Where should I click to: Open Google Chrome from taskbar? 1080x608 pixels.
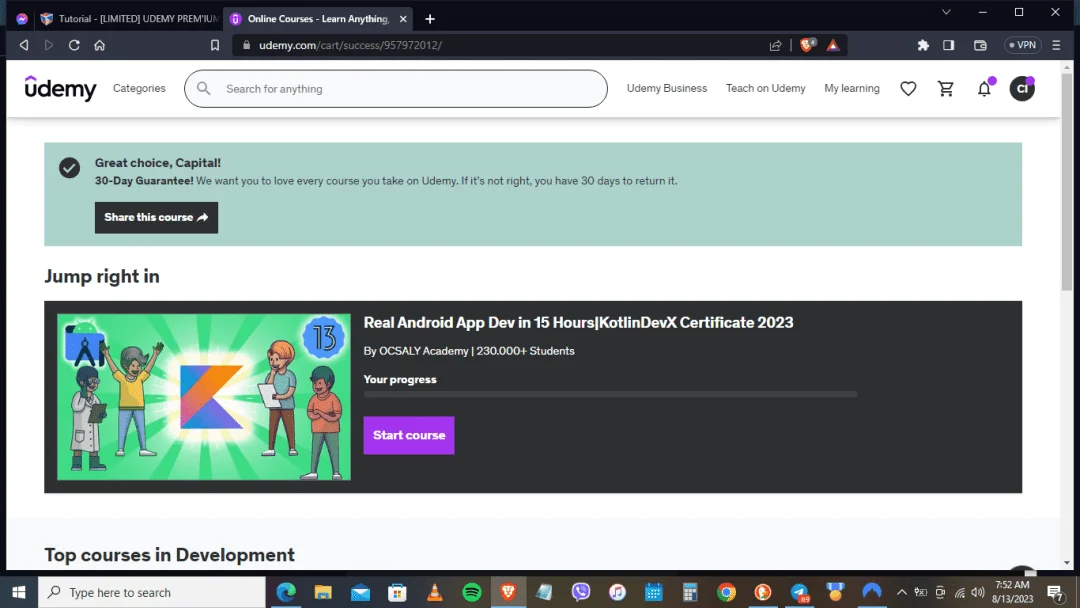click(x=726, y=592)
